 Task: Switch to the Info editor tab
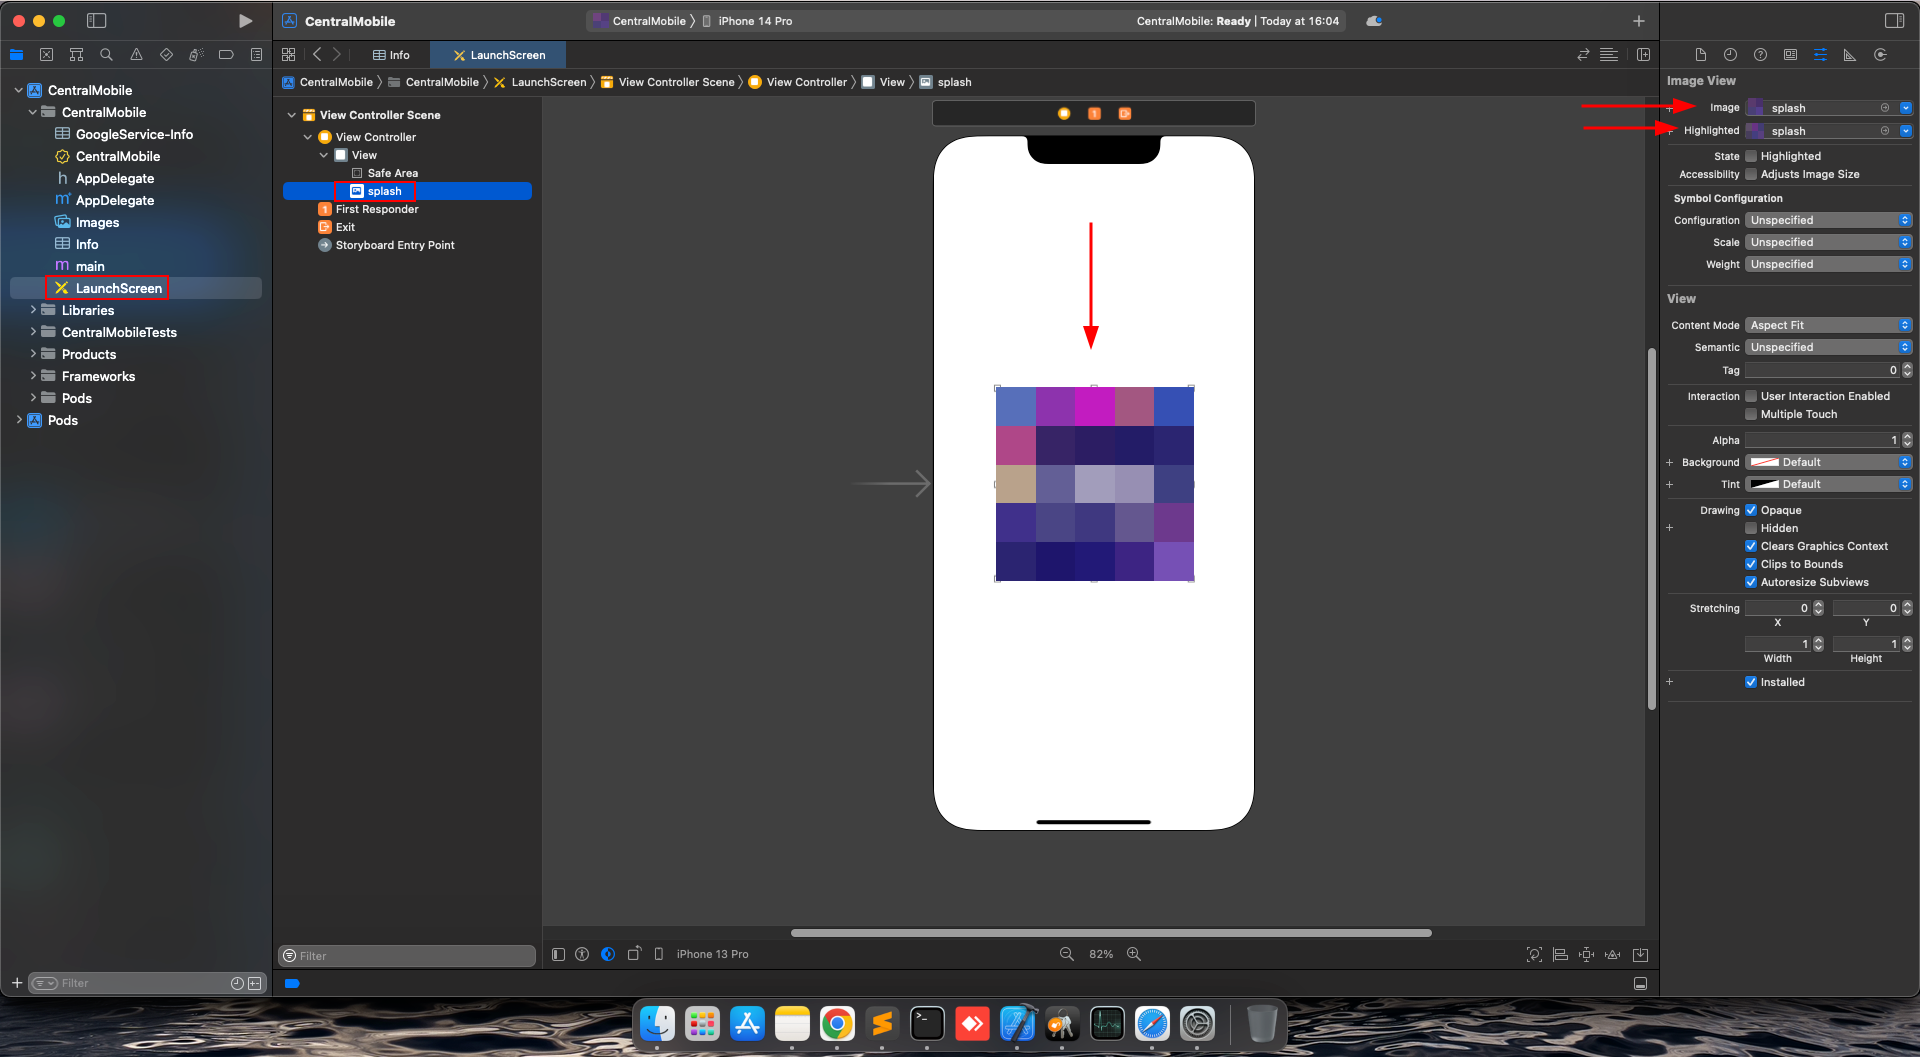391,55
